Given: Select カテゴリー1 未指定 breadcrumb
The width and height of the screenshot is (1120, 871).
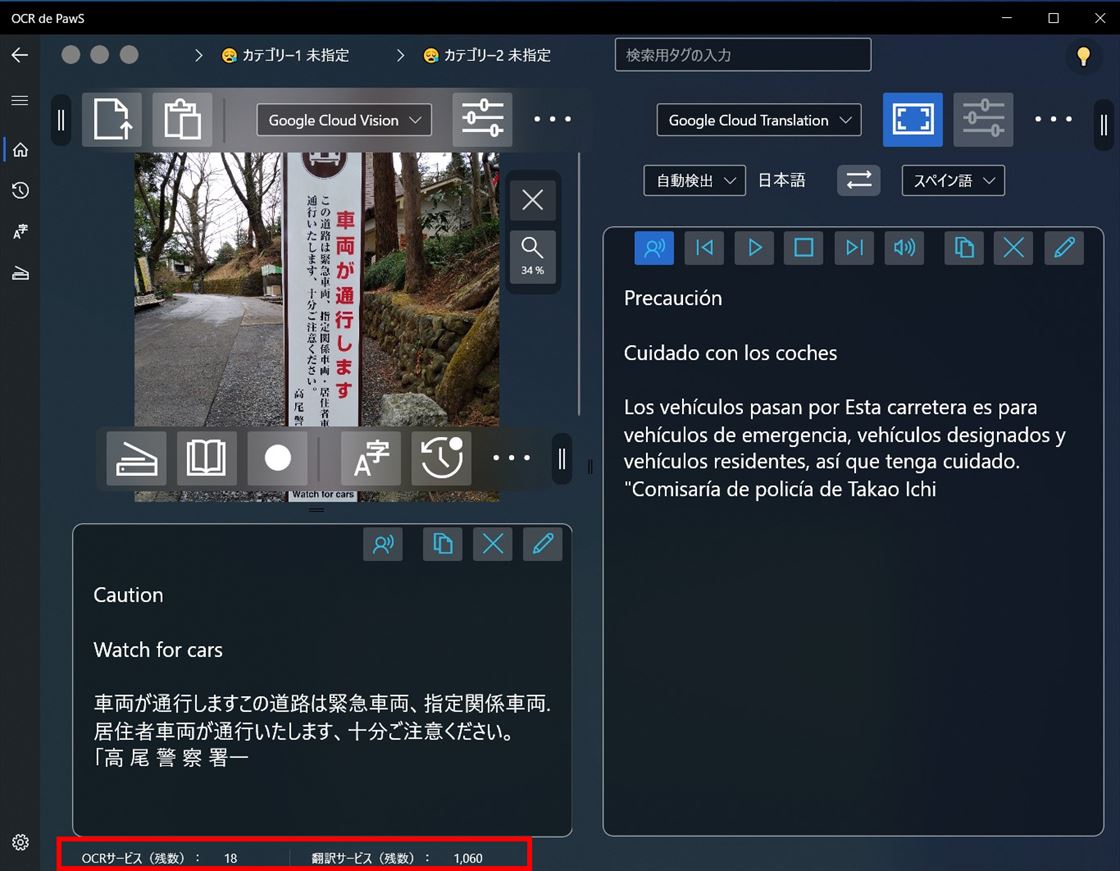Looking at the screenshot, I should (285, 56).
